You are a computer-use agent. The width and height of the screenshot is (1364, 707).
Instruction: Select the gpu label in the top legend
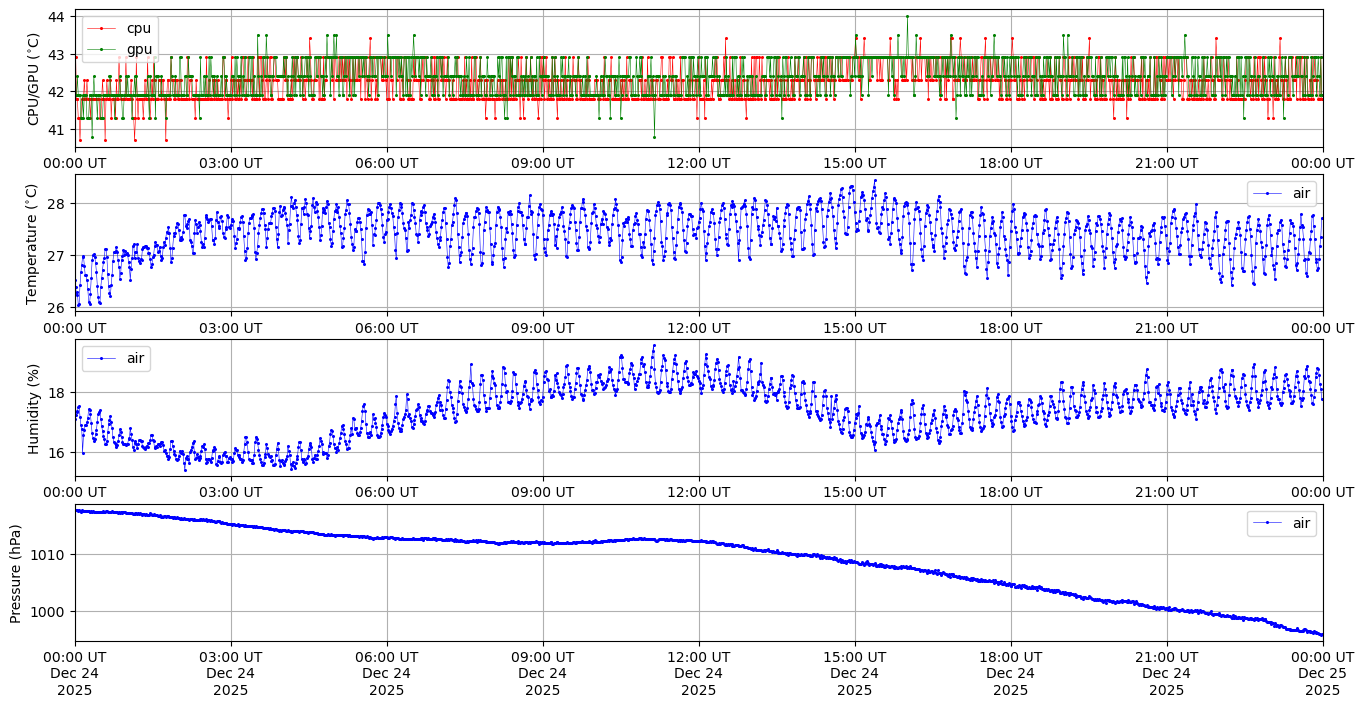(138, 49)
